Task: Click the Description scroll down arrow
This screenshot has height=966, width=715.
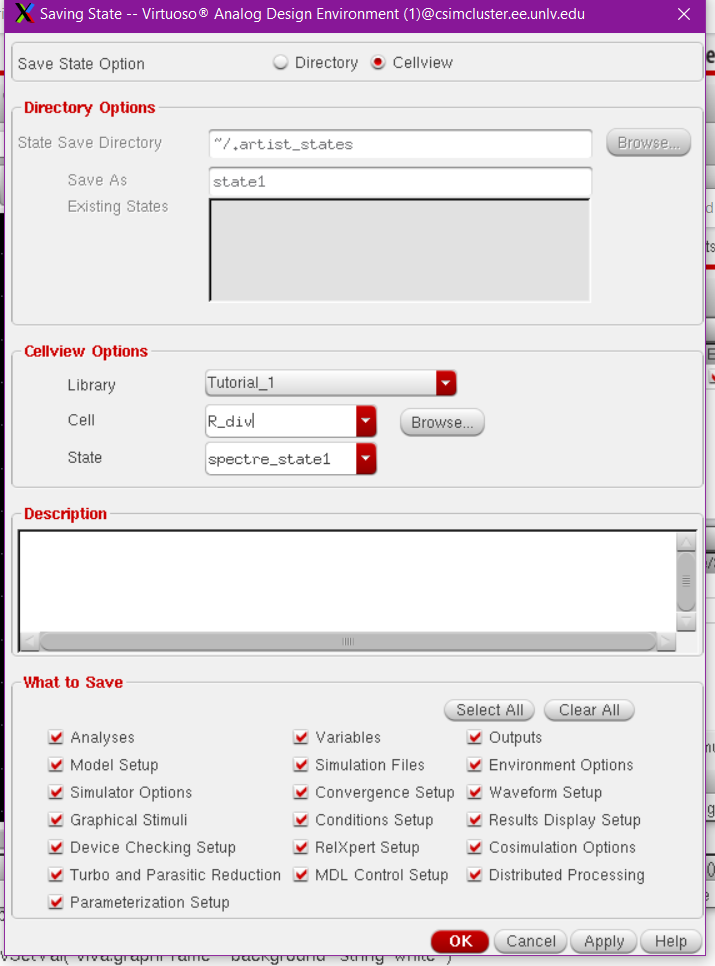Action: [x=685, y=621]
